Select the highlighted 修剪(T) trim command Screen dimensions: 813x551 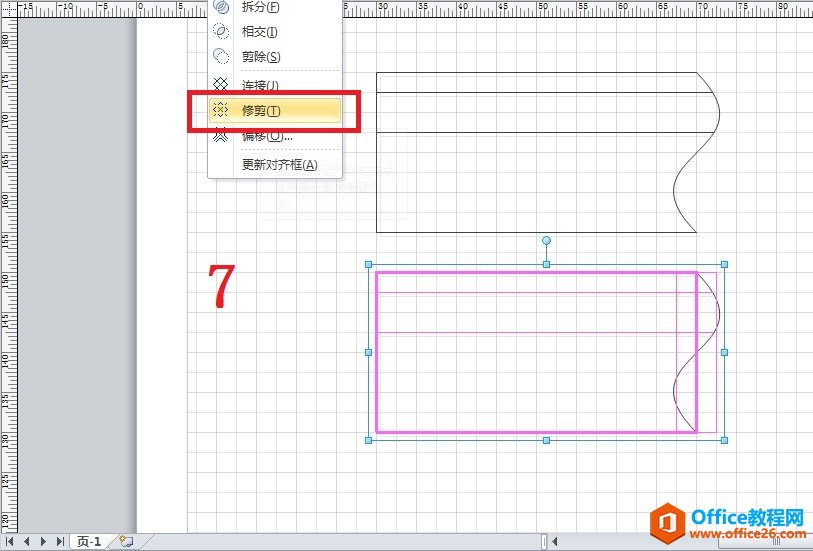pyautogui.click(x=275, y=110)
